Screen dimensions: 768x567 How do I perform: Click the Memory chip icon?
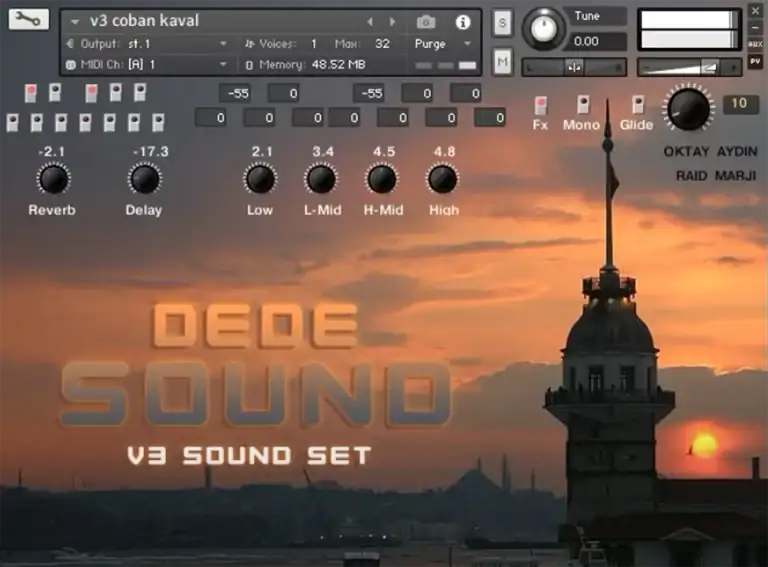(249, 65)
